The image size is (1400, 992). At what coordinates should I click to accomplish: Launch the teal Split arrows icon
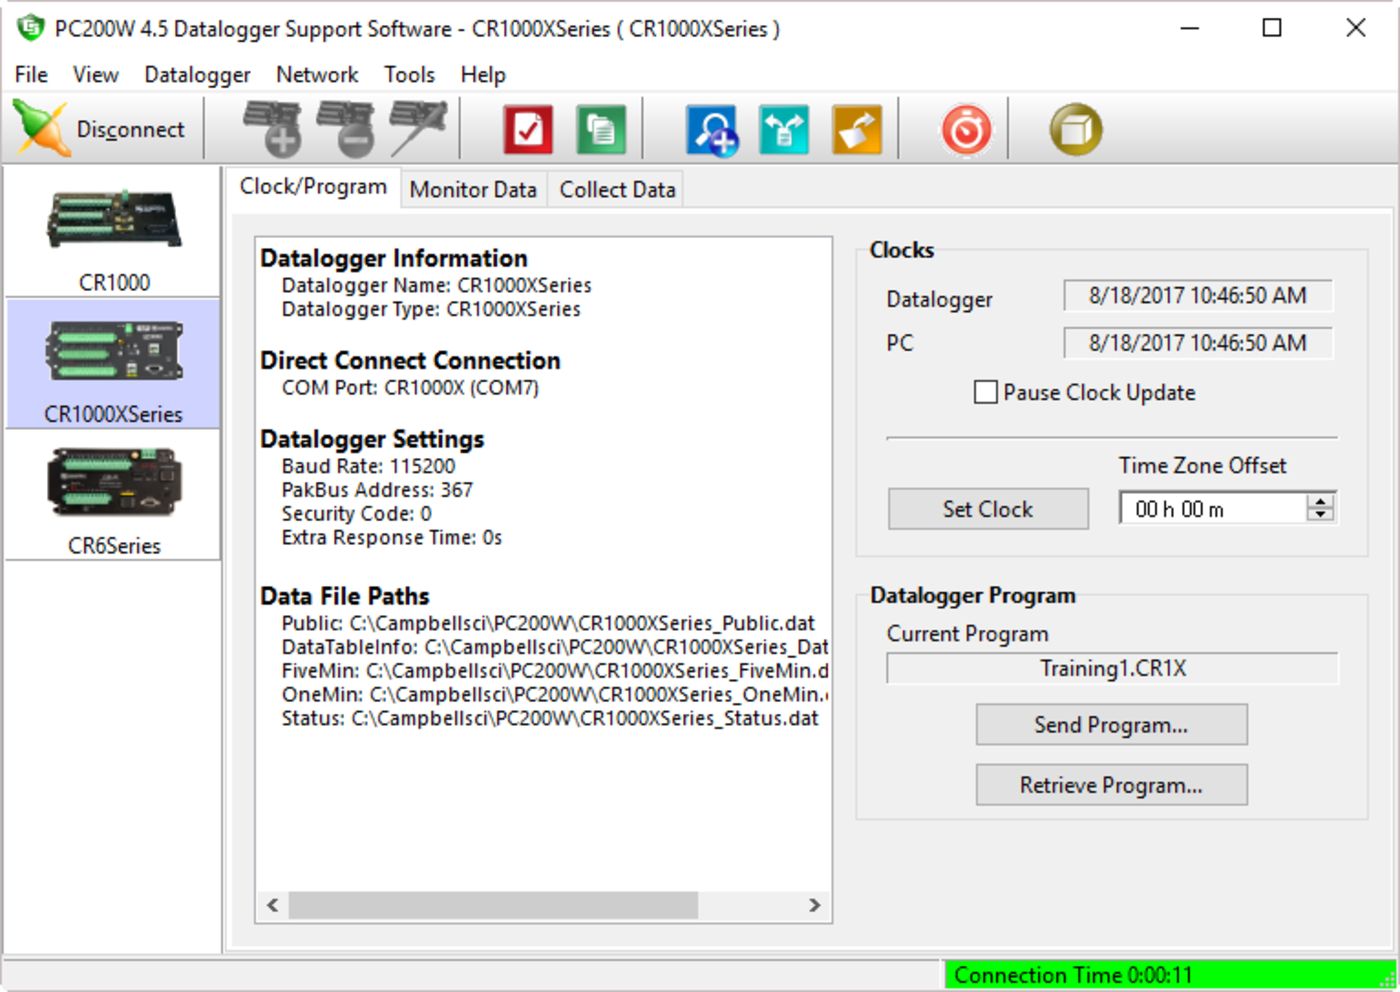pos(784,130)
